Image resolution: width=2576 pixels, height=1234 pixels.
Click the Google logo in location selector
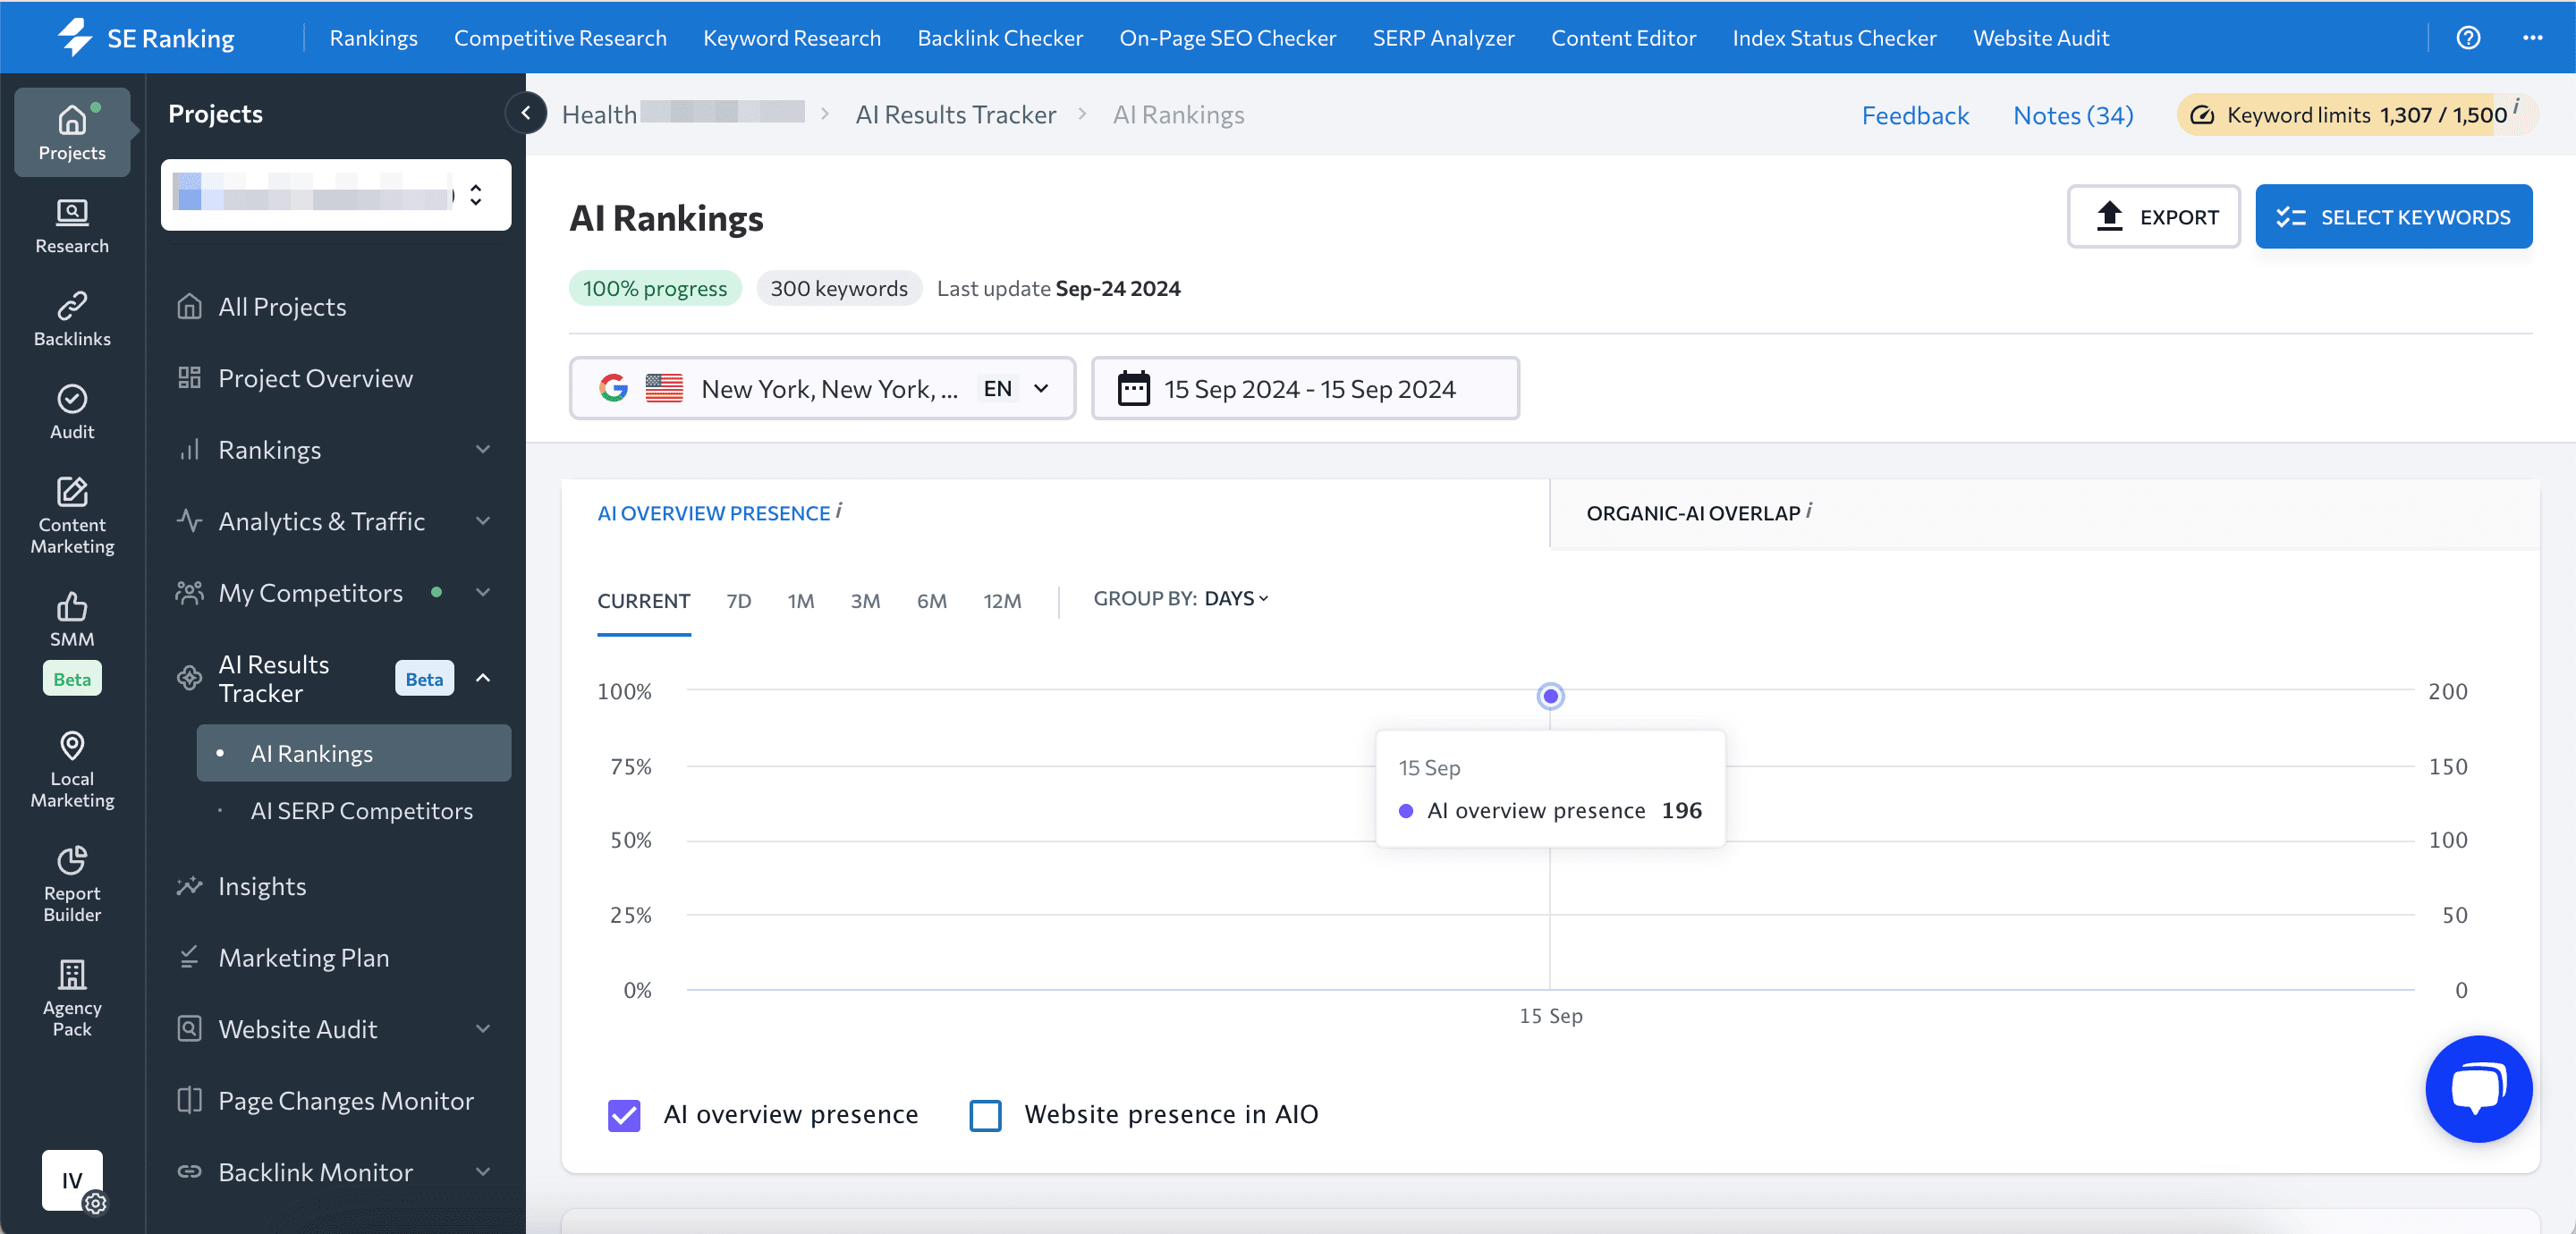point(613,388)
